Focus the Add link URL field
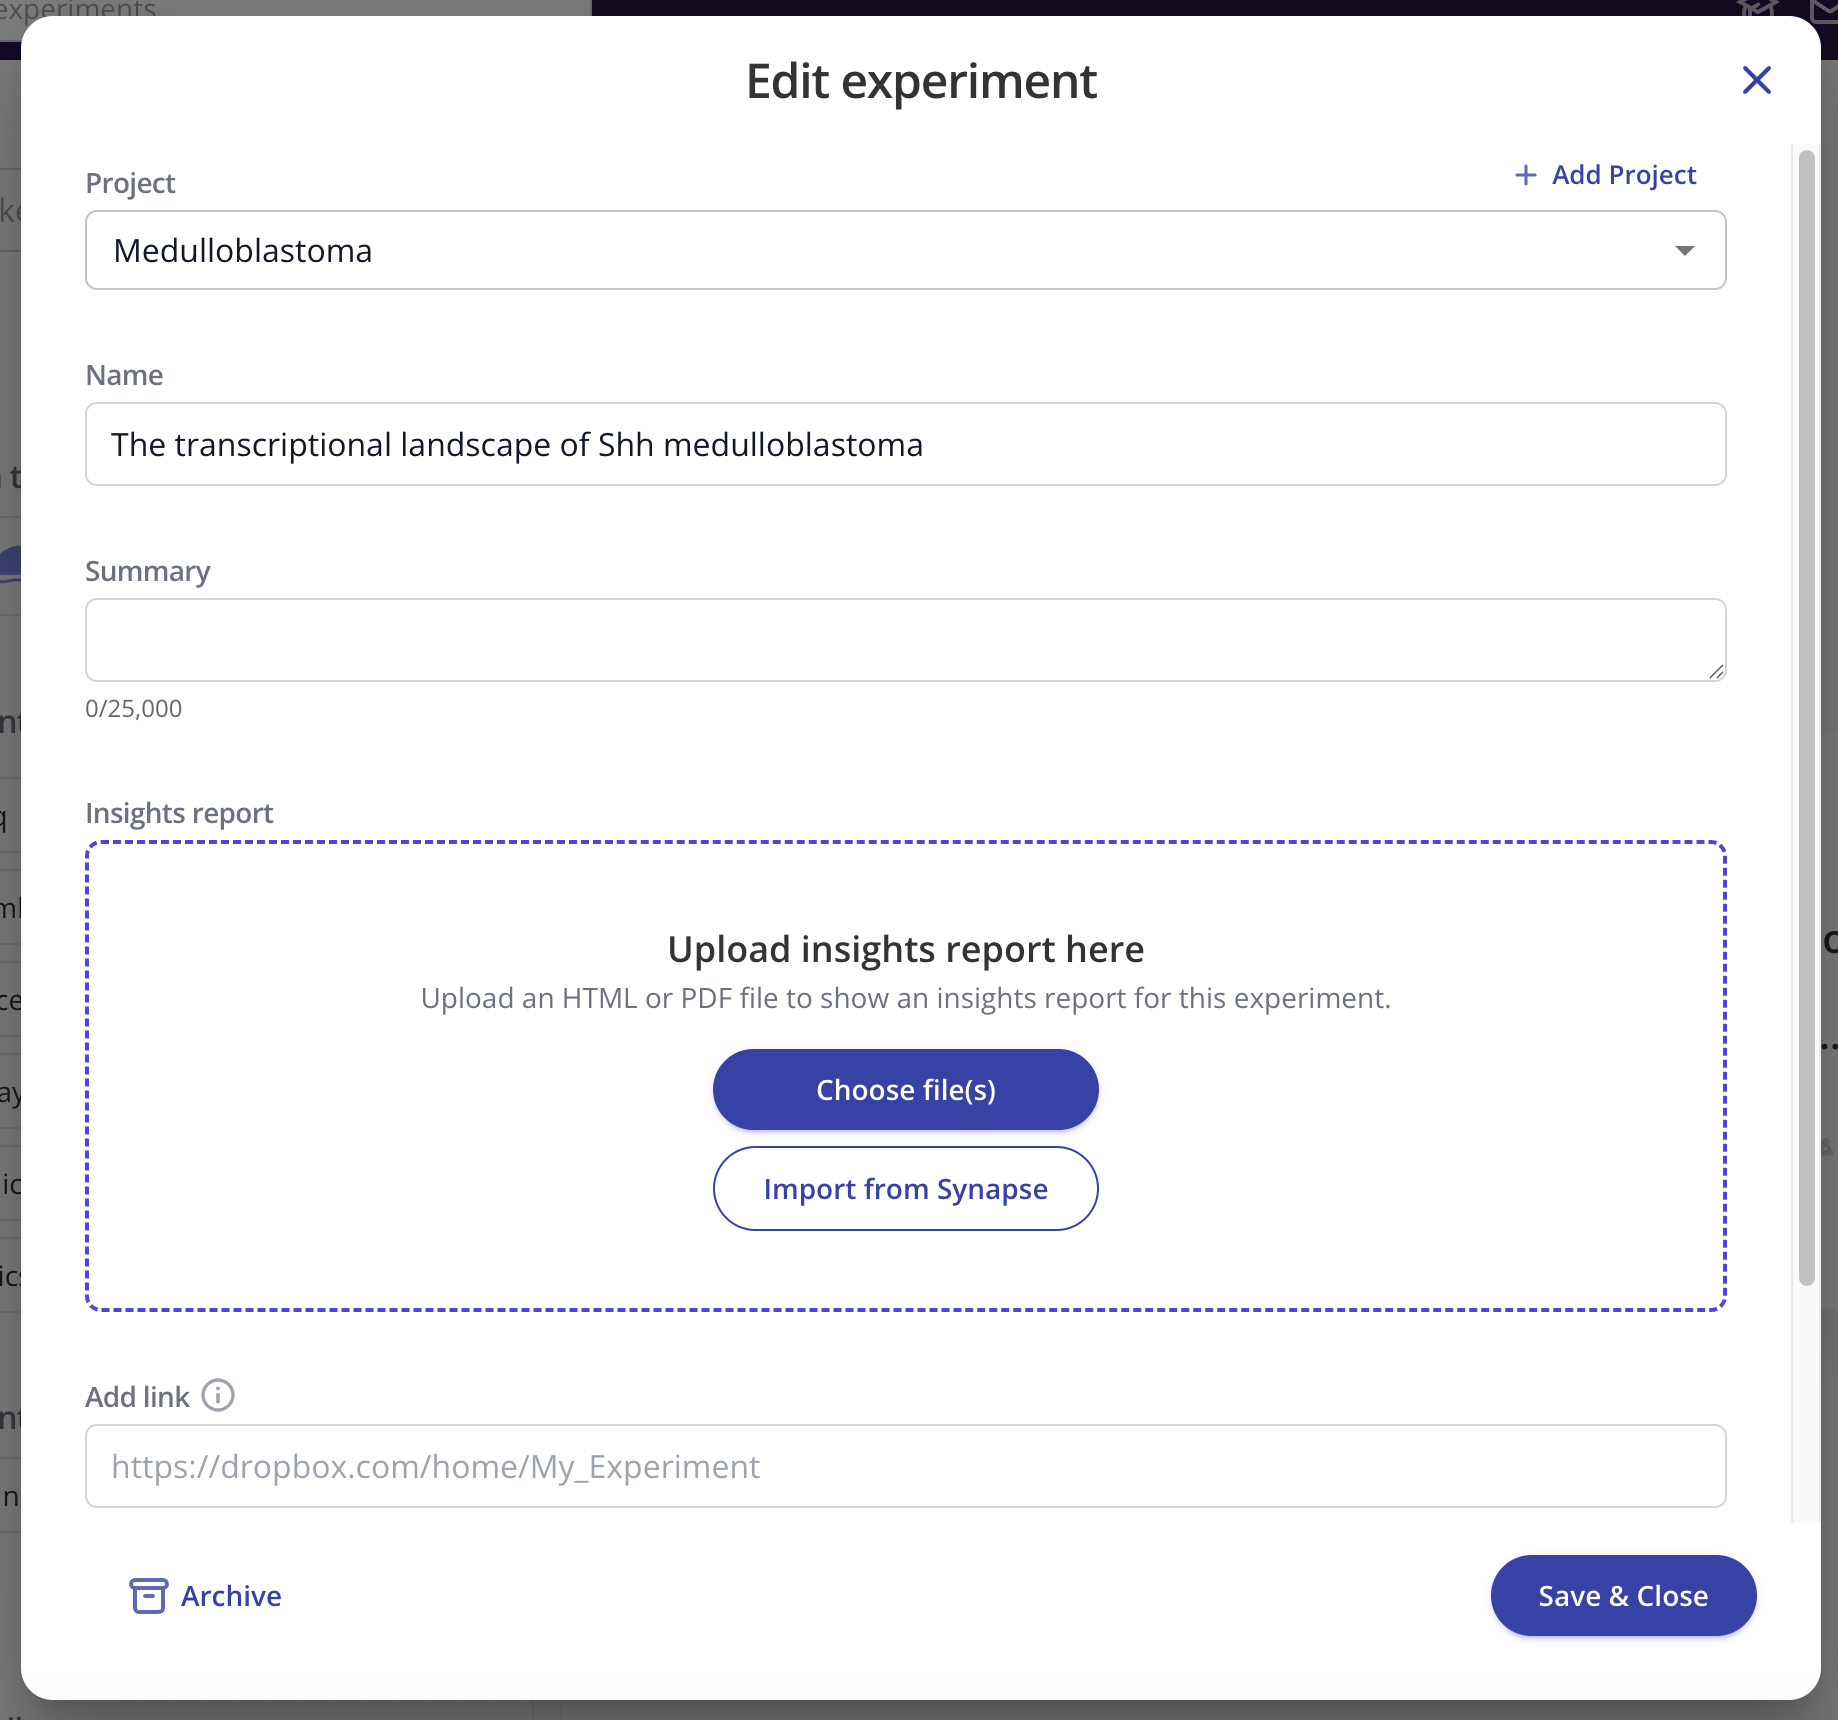Screen dimensions: 1838x1720 (x=905, y=1466)
